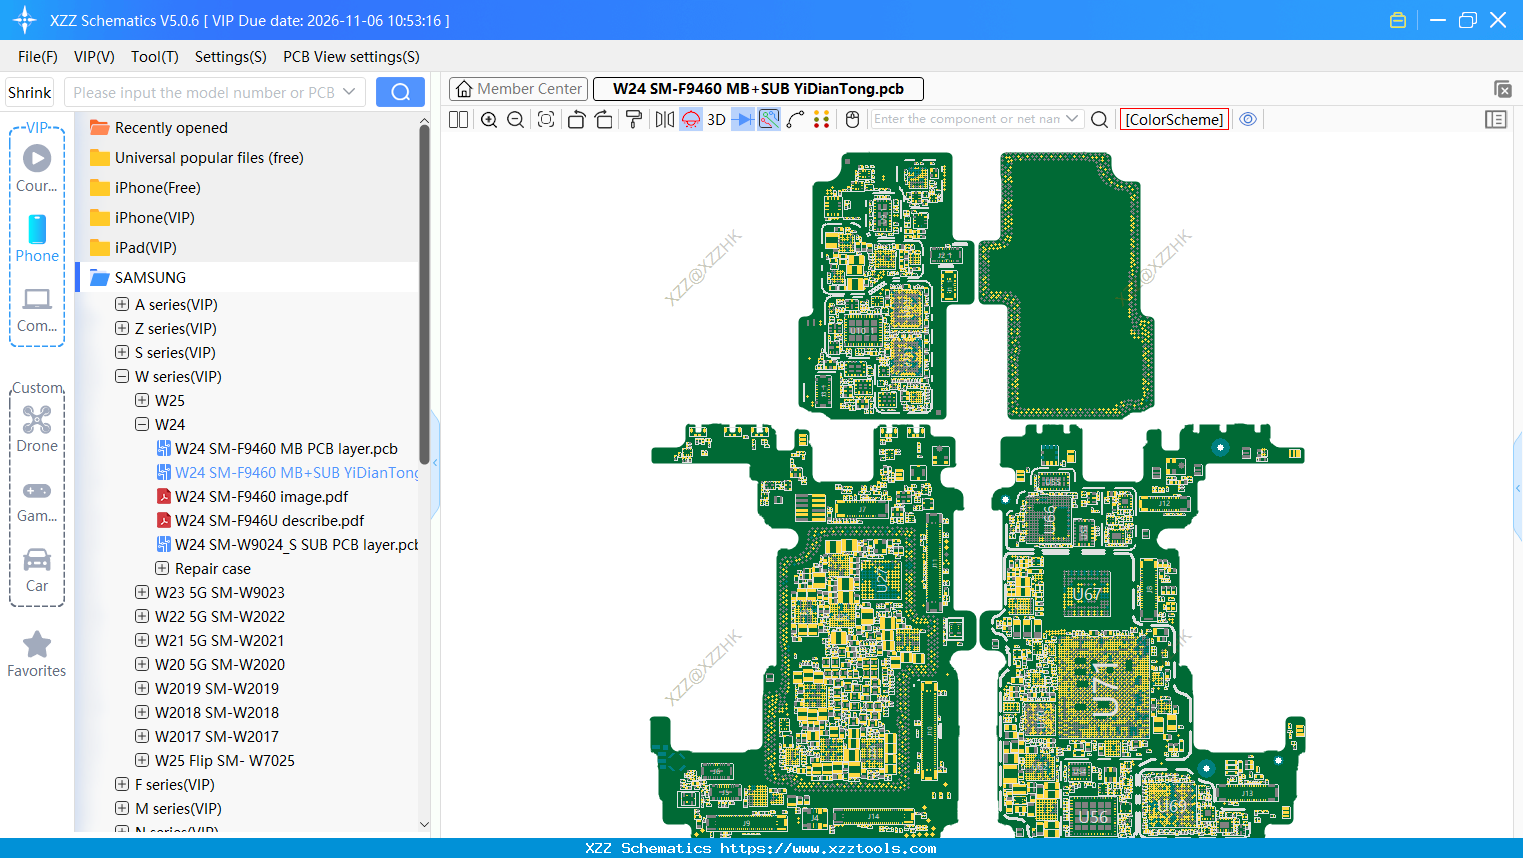Click the rotate left toolbar icon

[x=577, y=119]
